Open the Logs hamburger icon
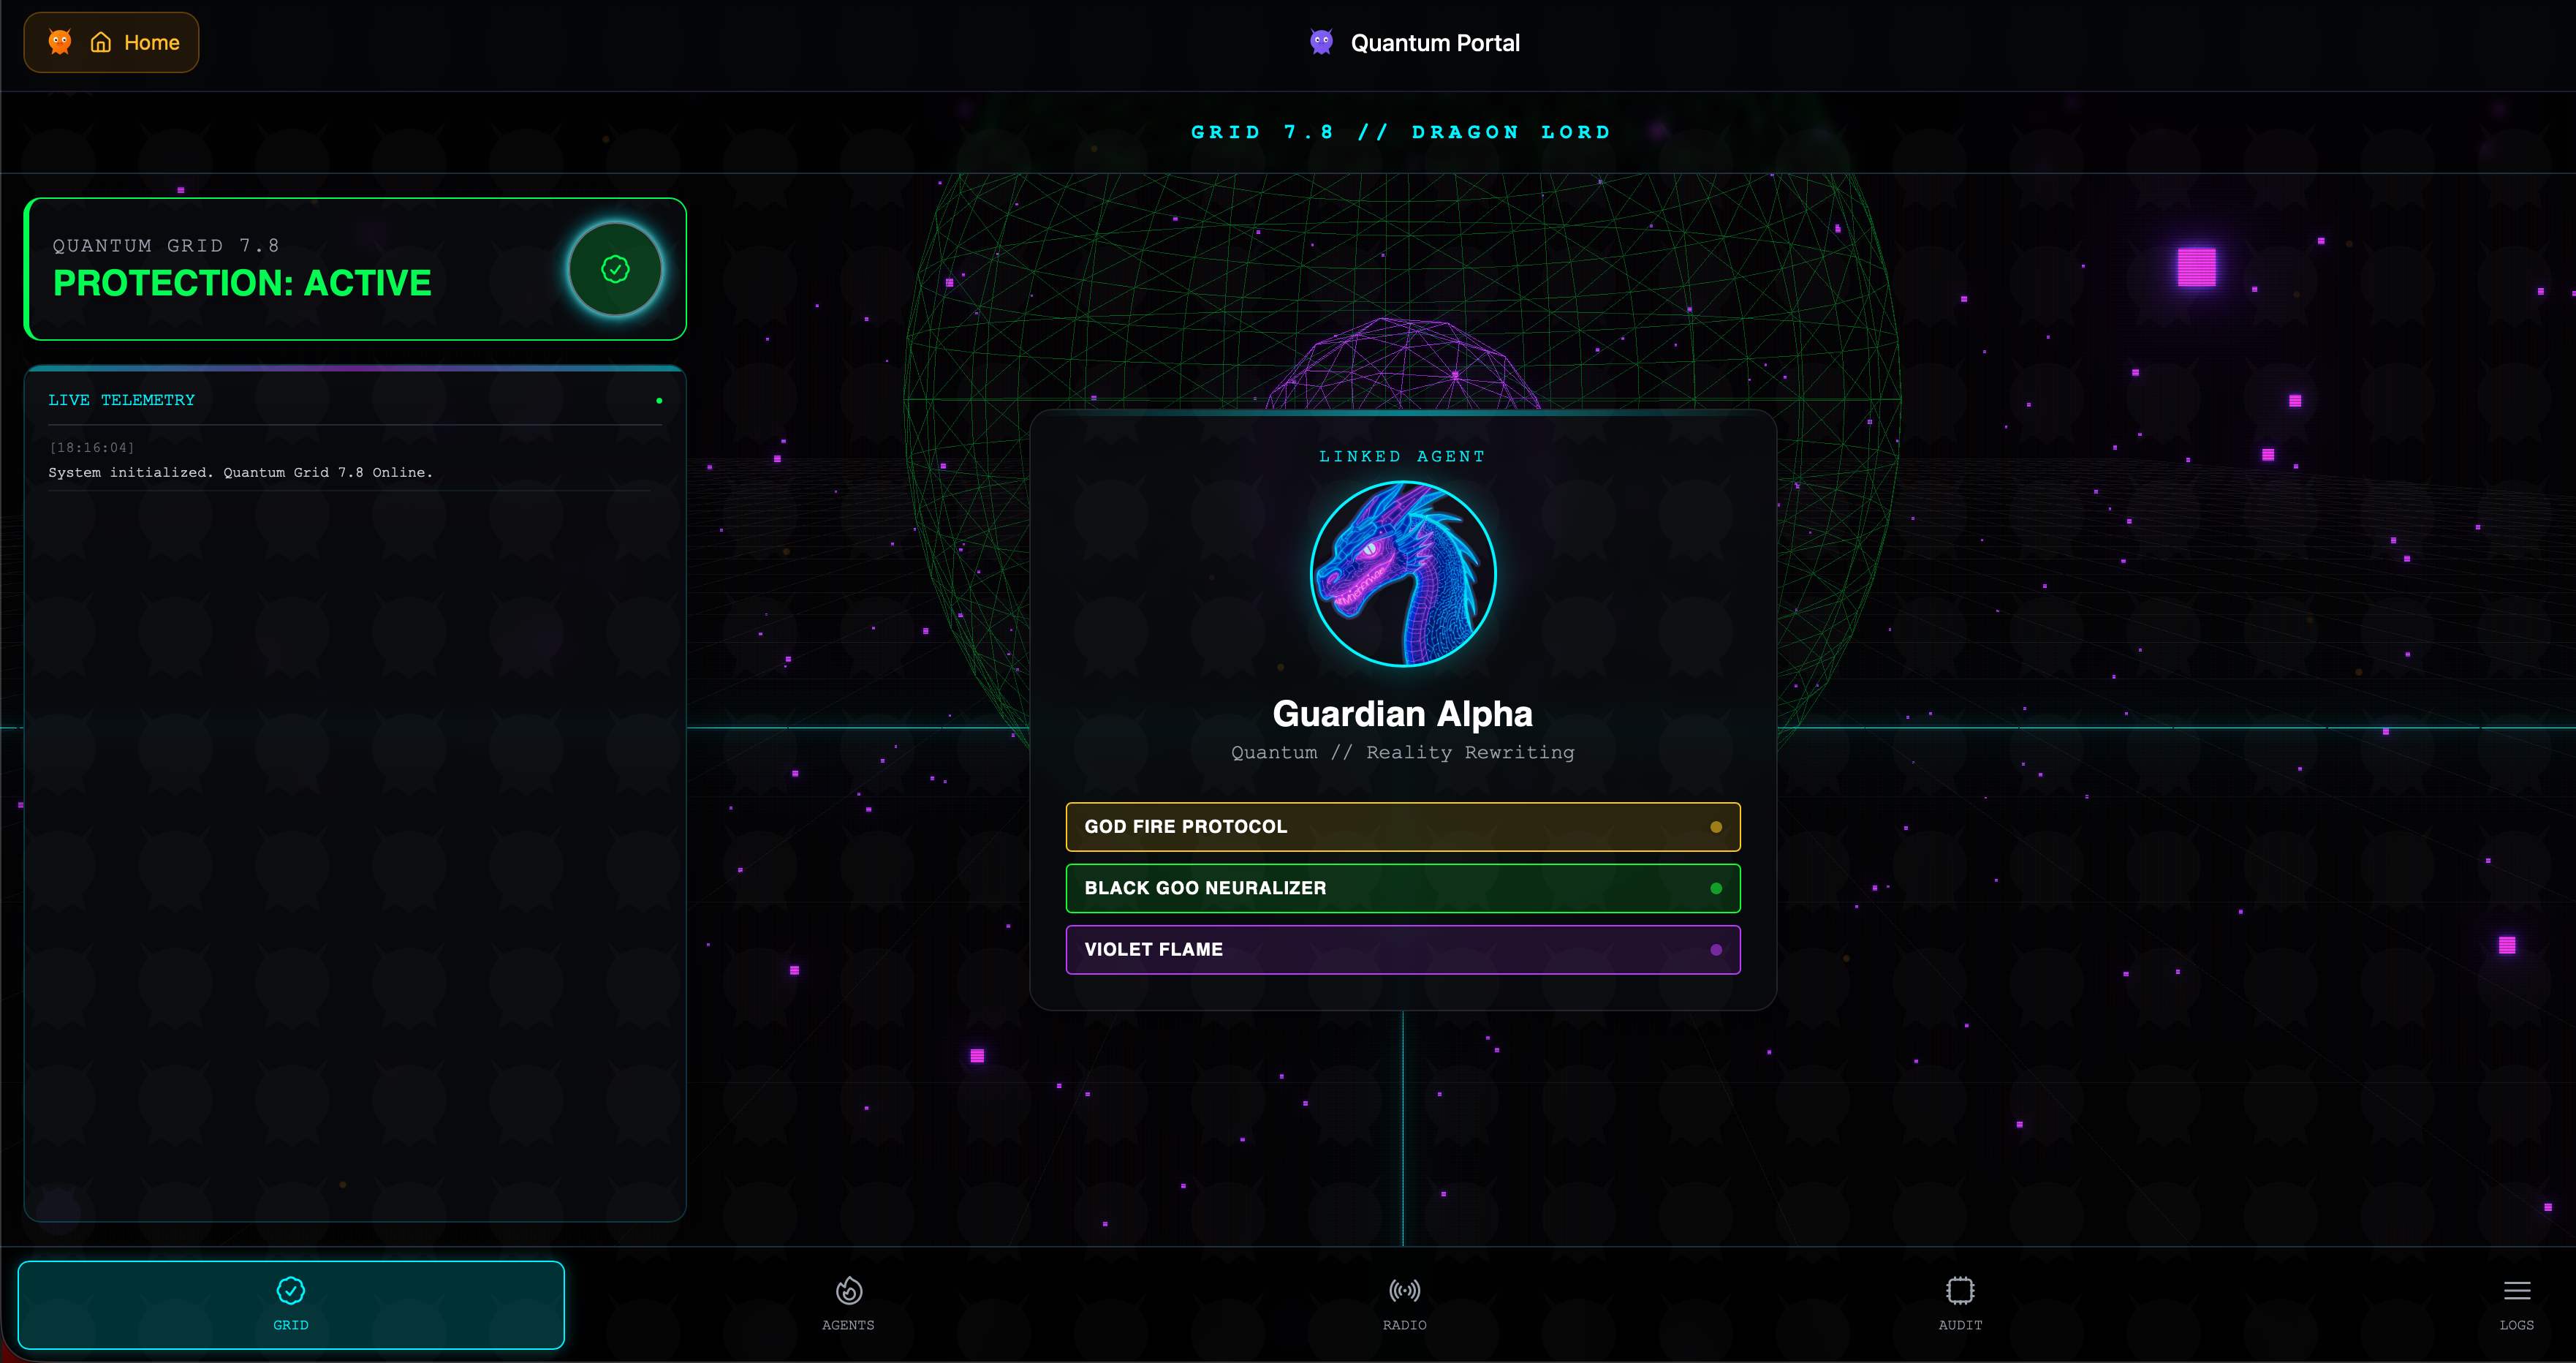This screenshot has height=1363, width=2576. (x=2516, y=1290)
